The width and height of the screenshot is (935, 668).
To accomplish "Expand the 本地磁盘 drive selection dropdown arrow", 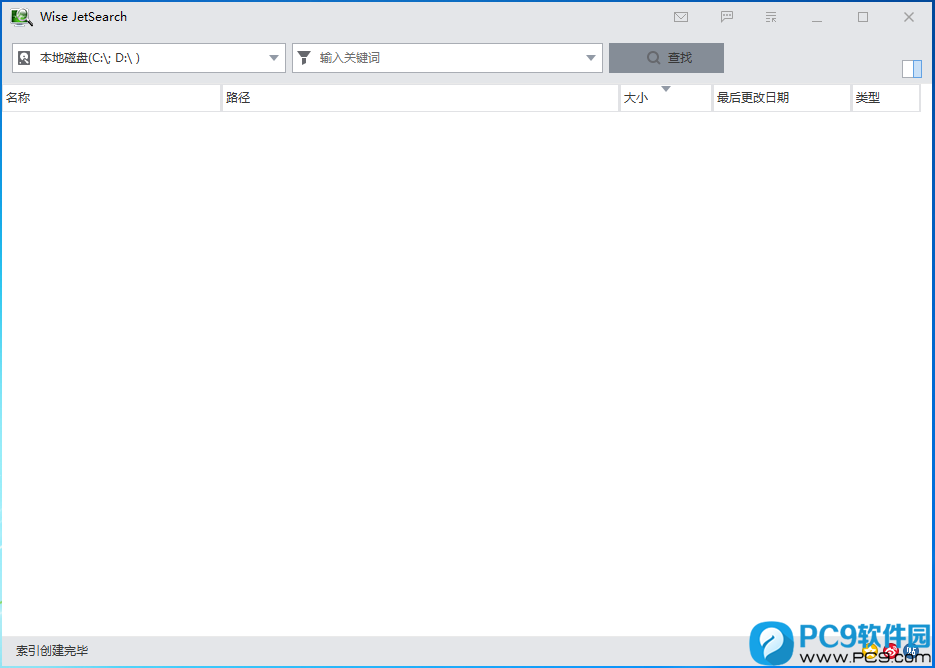I will coord(274,58).
